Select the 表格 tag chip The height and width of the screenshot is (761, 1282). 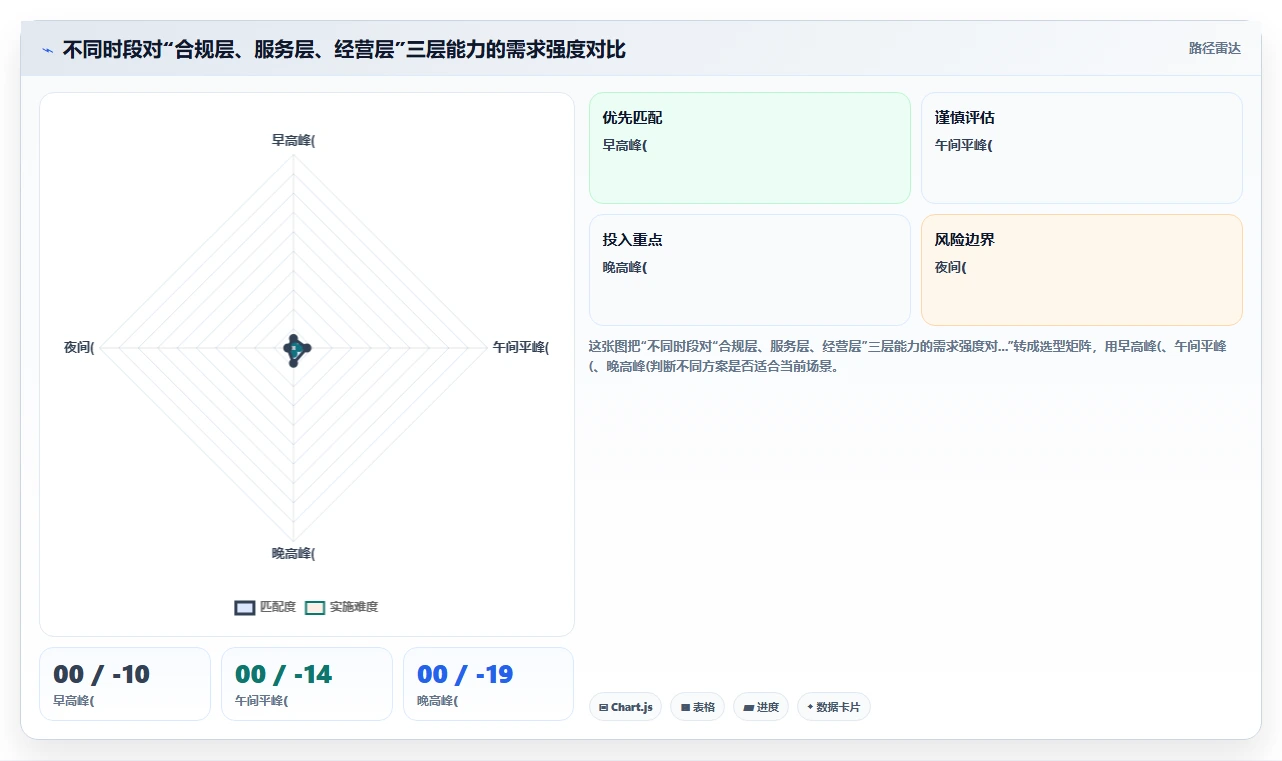pos(697,707)
